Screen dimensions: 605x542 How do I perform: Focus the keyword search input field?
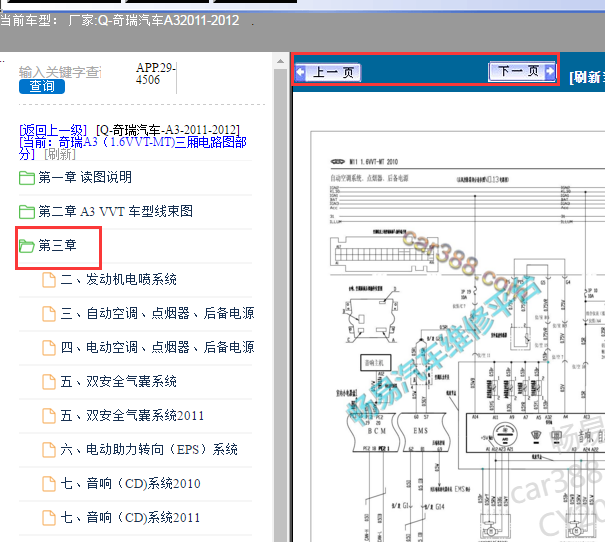60,72
